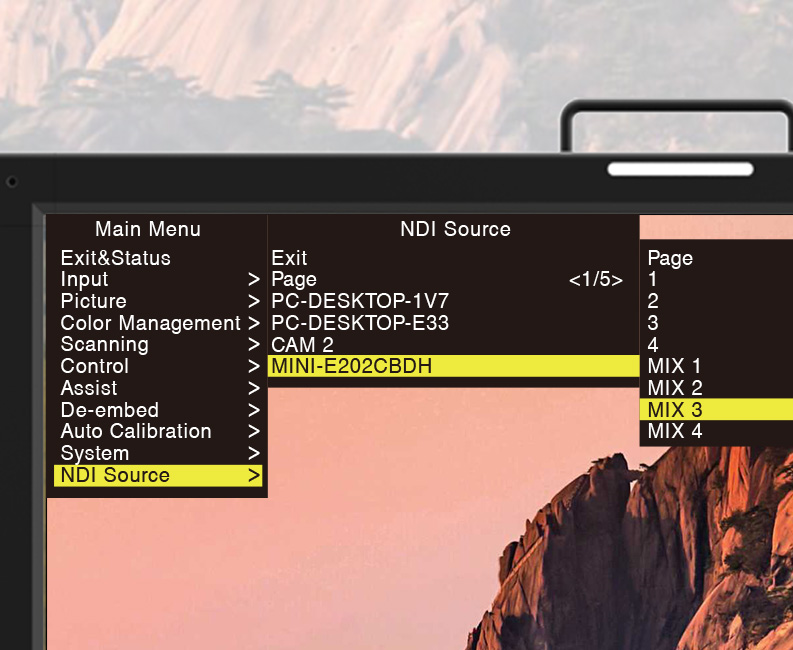Viewport: 793px width, 650px height.
Task: Choose PC-DESKTOP-1V7 NDI source
Action: coord(360,302)
